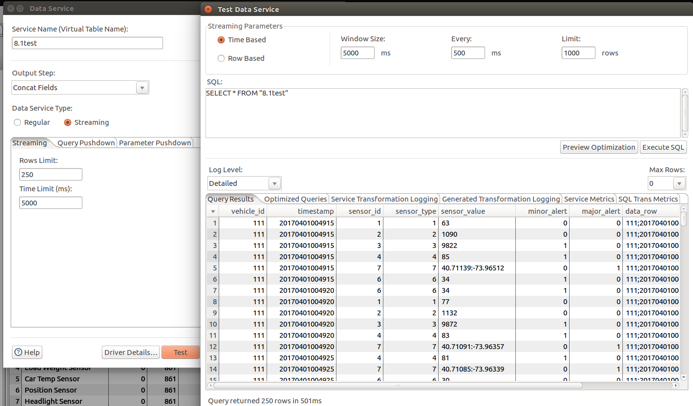Open the Parameter Pushdown tab
This screenshot has width=693, height=406.
[154, 143]
